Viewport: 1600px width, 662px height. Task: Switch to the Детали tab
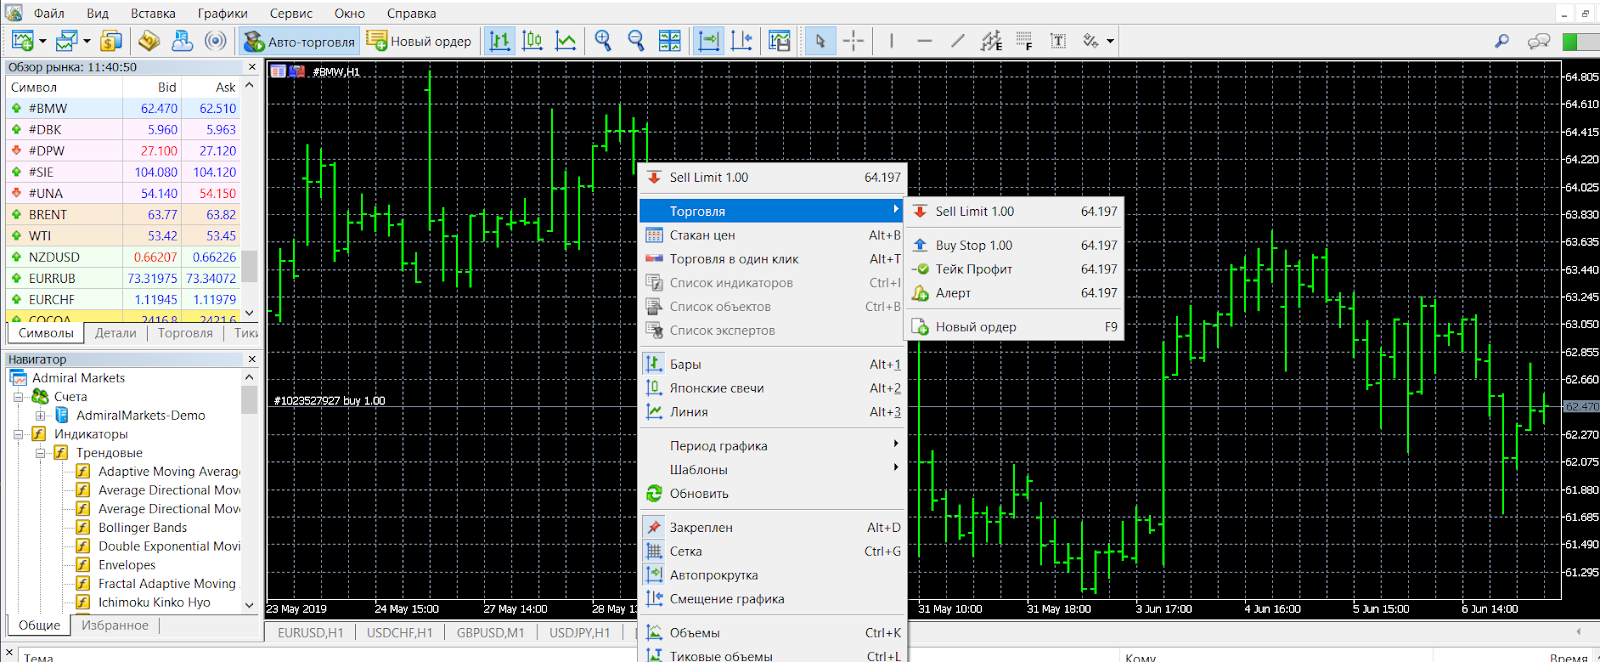coord(116,333)
